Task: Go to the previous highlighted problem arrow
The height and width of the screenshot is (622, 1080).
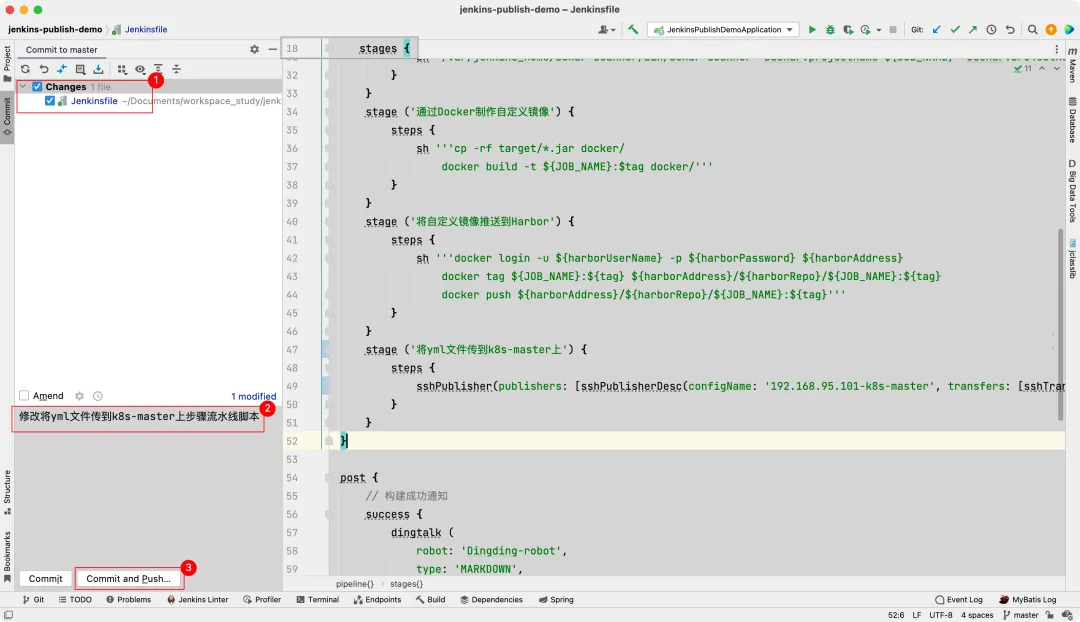Action: (x=1042, y=69)
